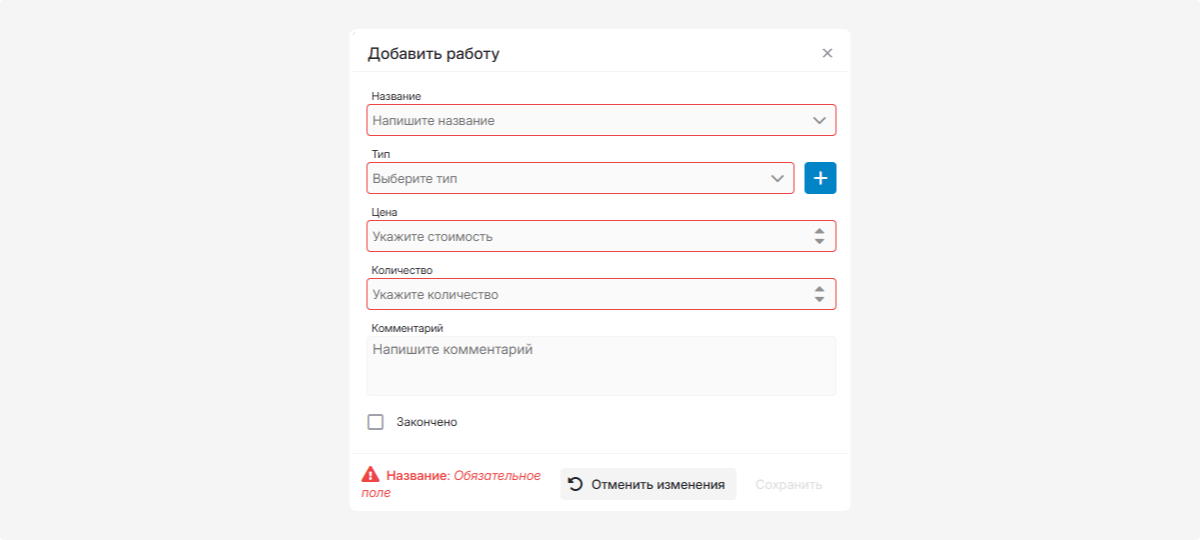Increase Цена with the up arrow
This screenshot has height=540, width=1200.
(x=819, y=231)
